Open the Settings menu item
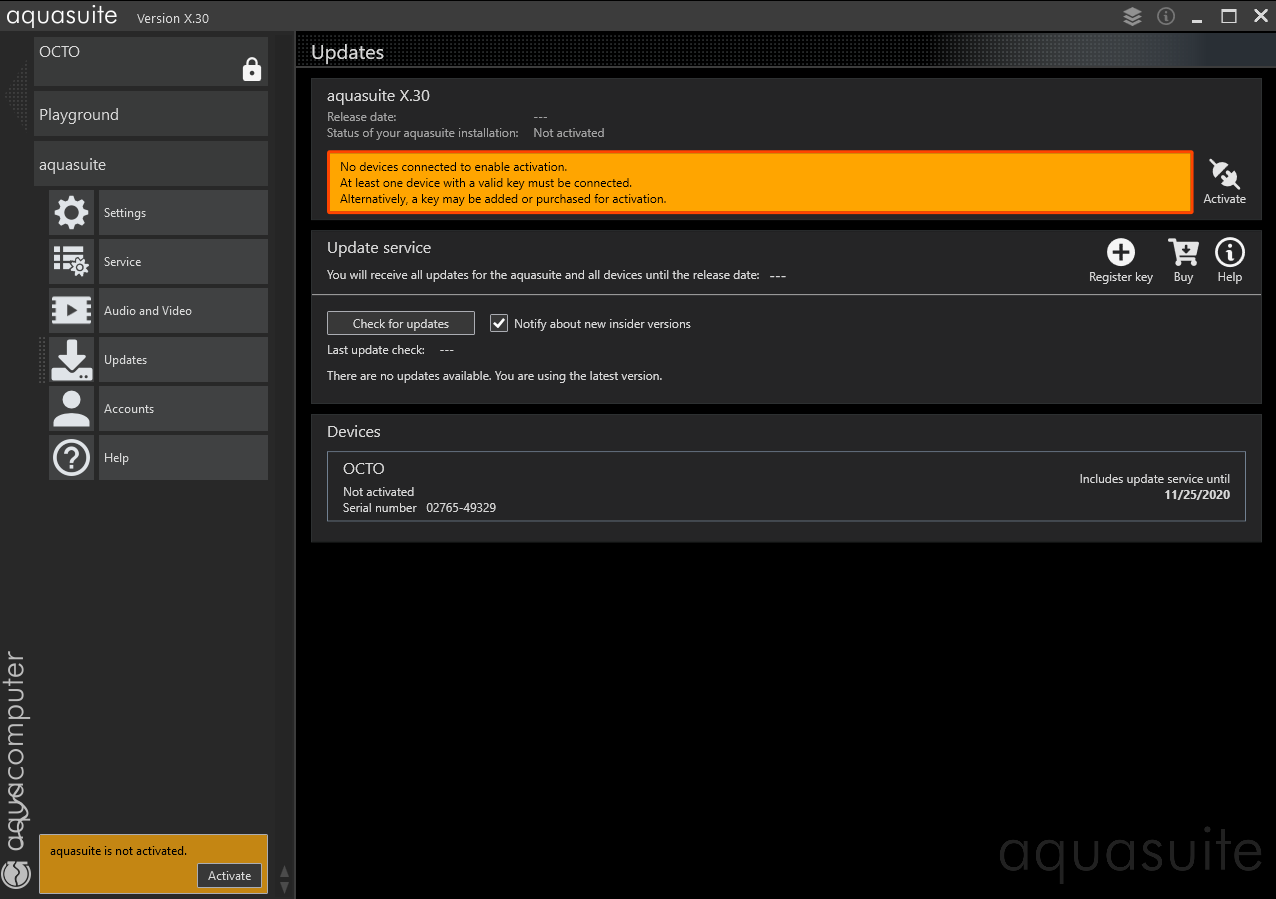1276x899 pixels. click(183, 213)
